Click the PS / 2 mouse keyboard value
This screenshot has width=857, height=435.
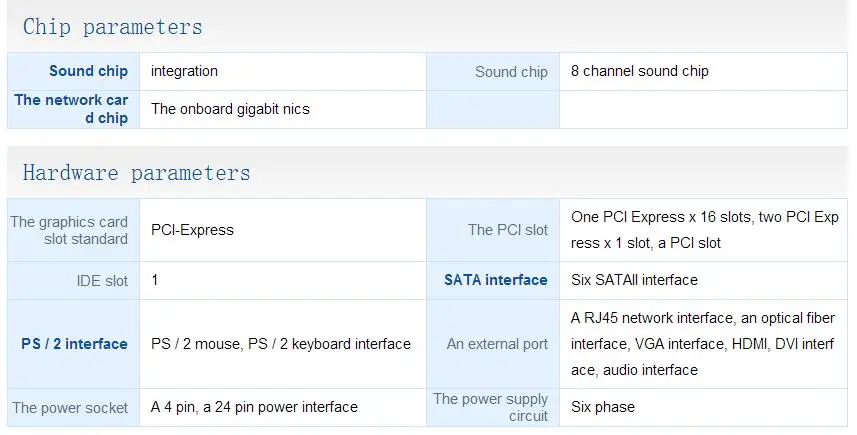coord(281,344)
